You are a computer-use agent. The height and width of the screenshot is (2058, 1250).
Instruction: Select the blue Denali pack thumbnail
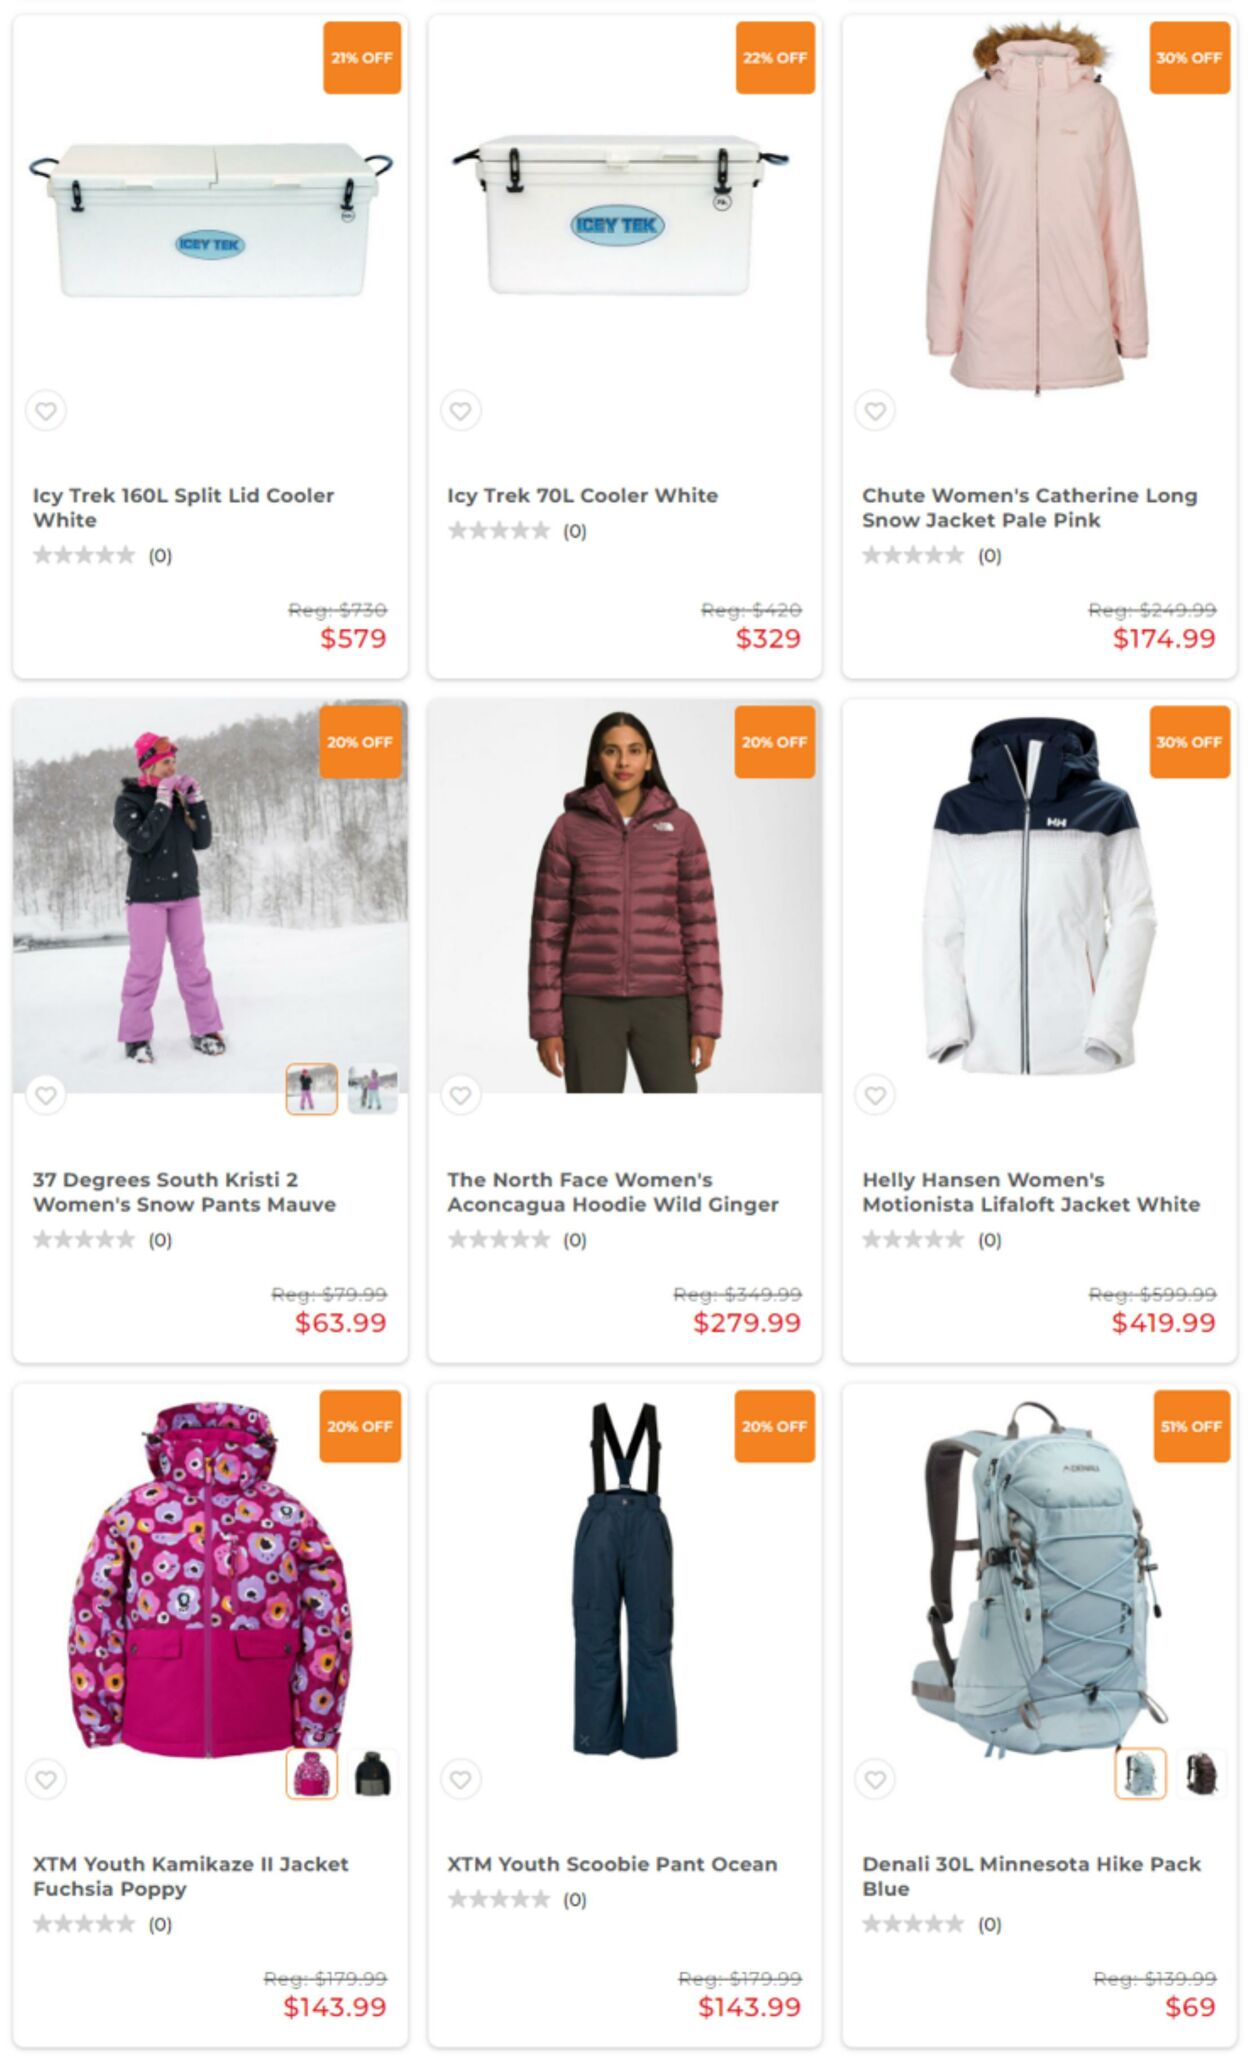[x=1141, y=1773]
